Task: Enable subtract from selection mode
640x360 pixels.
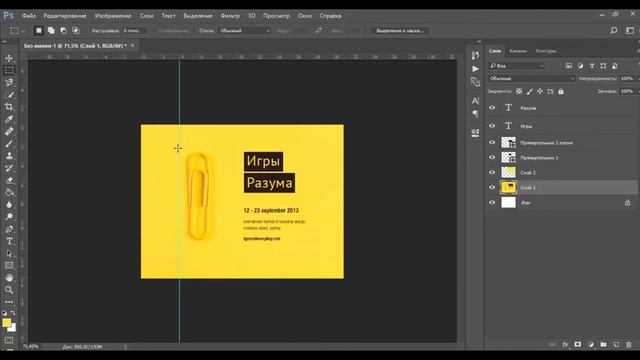Action: 63,31
